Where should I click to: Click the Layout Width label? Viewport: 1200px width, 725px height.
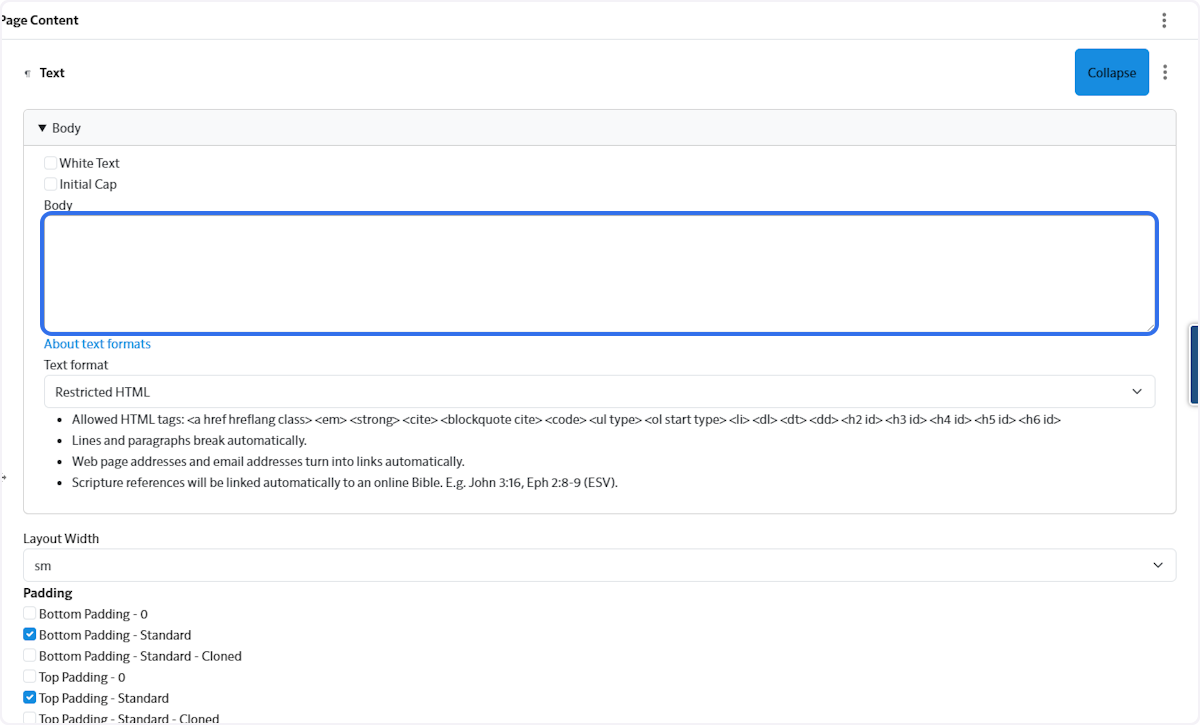[x=61, y=538]
